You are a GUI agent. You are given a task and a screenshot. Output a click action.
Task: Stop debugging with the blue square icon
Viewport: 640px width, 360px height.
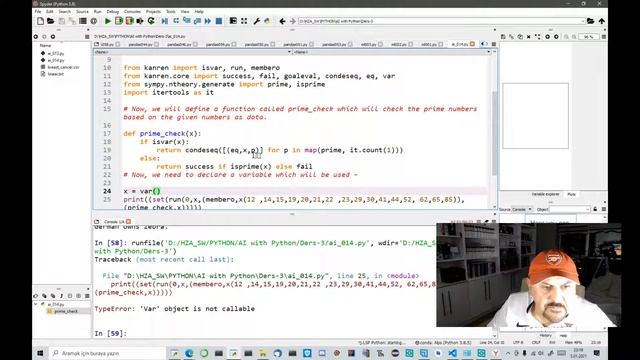[x=219, y=21]
